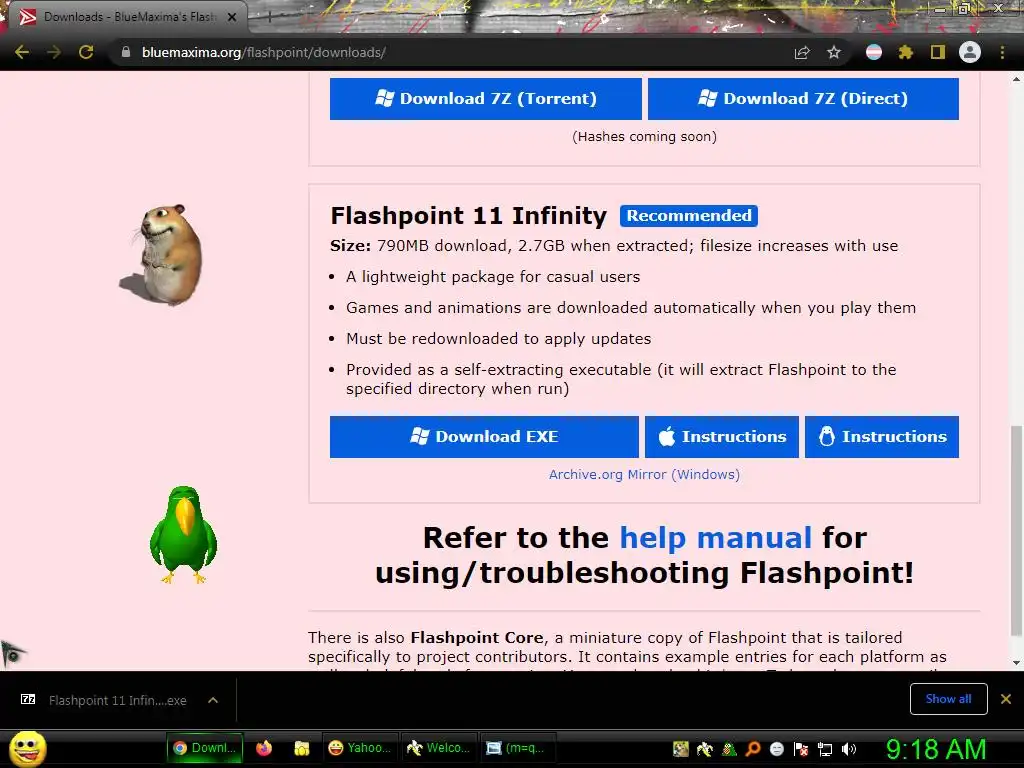Open the help manual link

click(715, 538)
